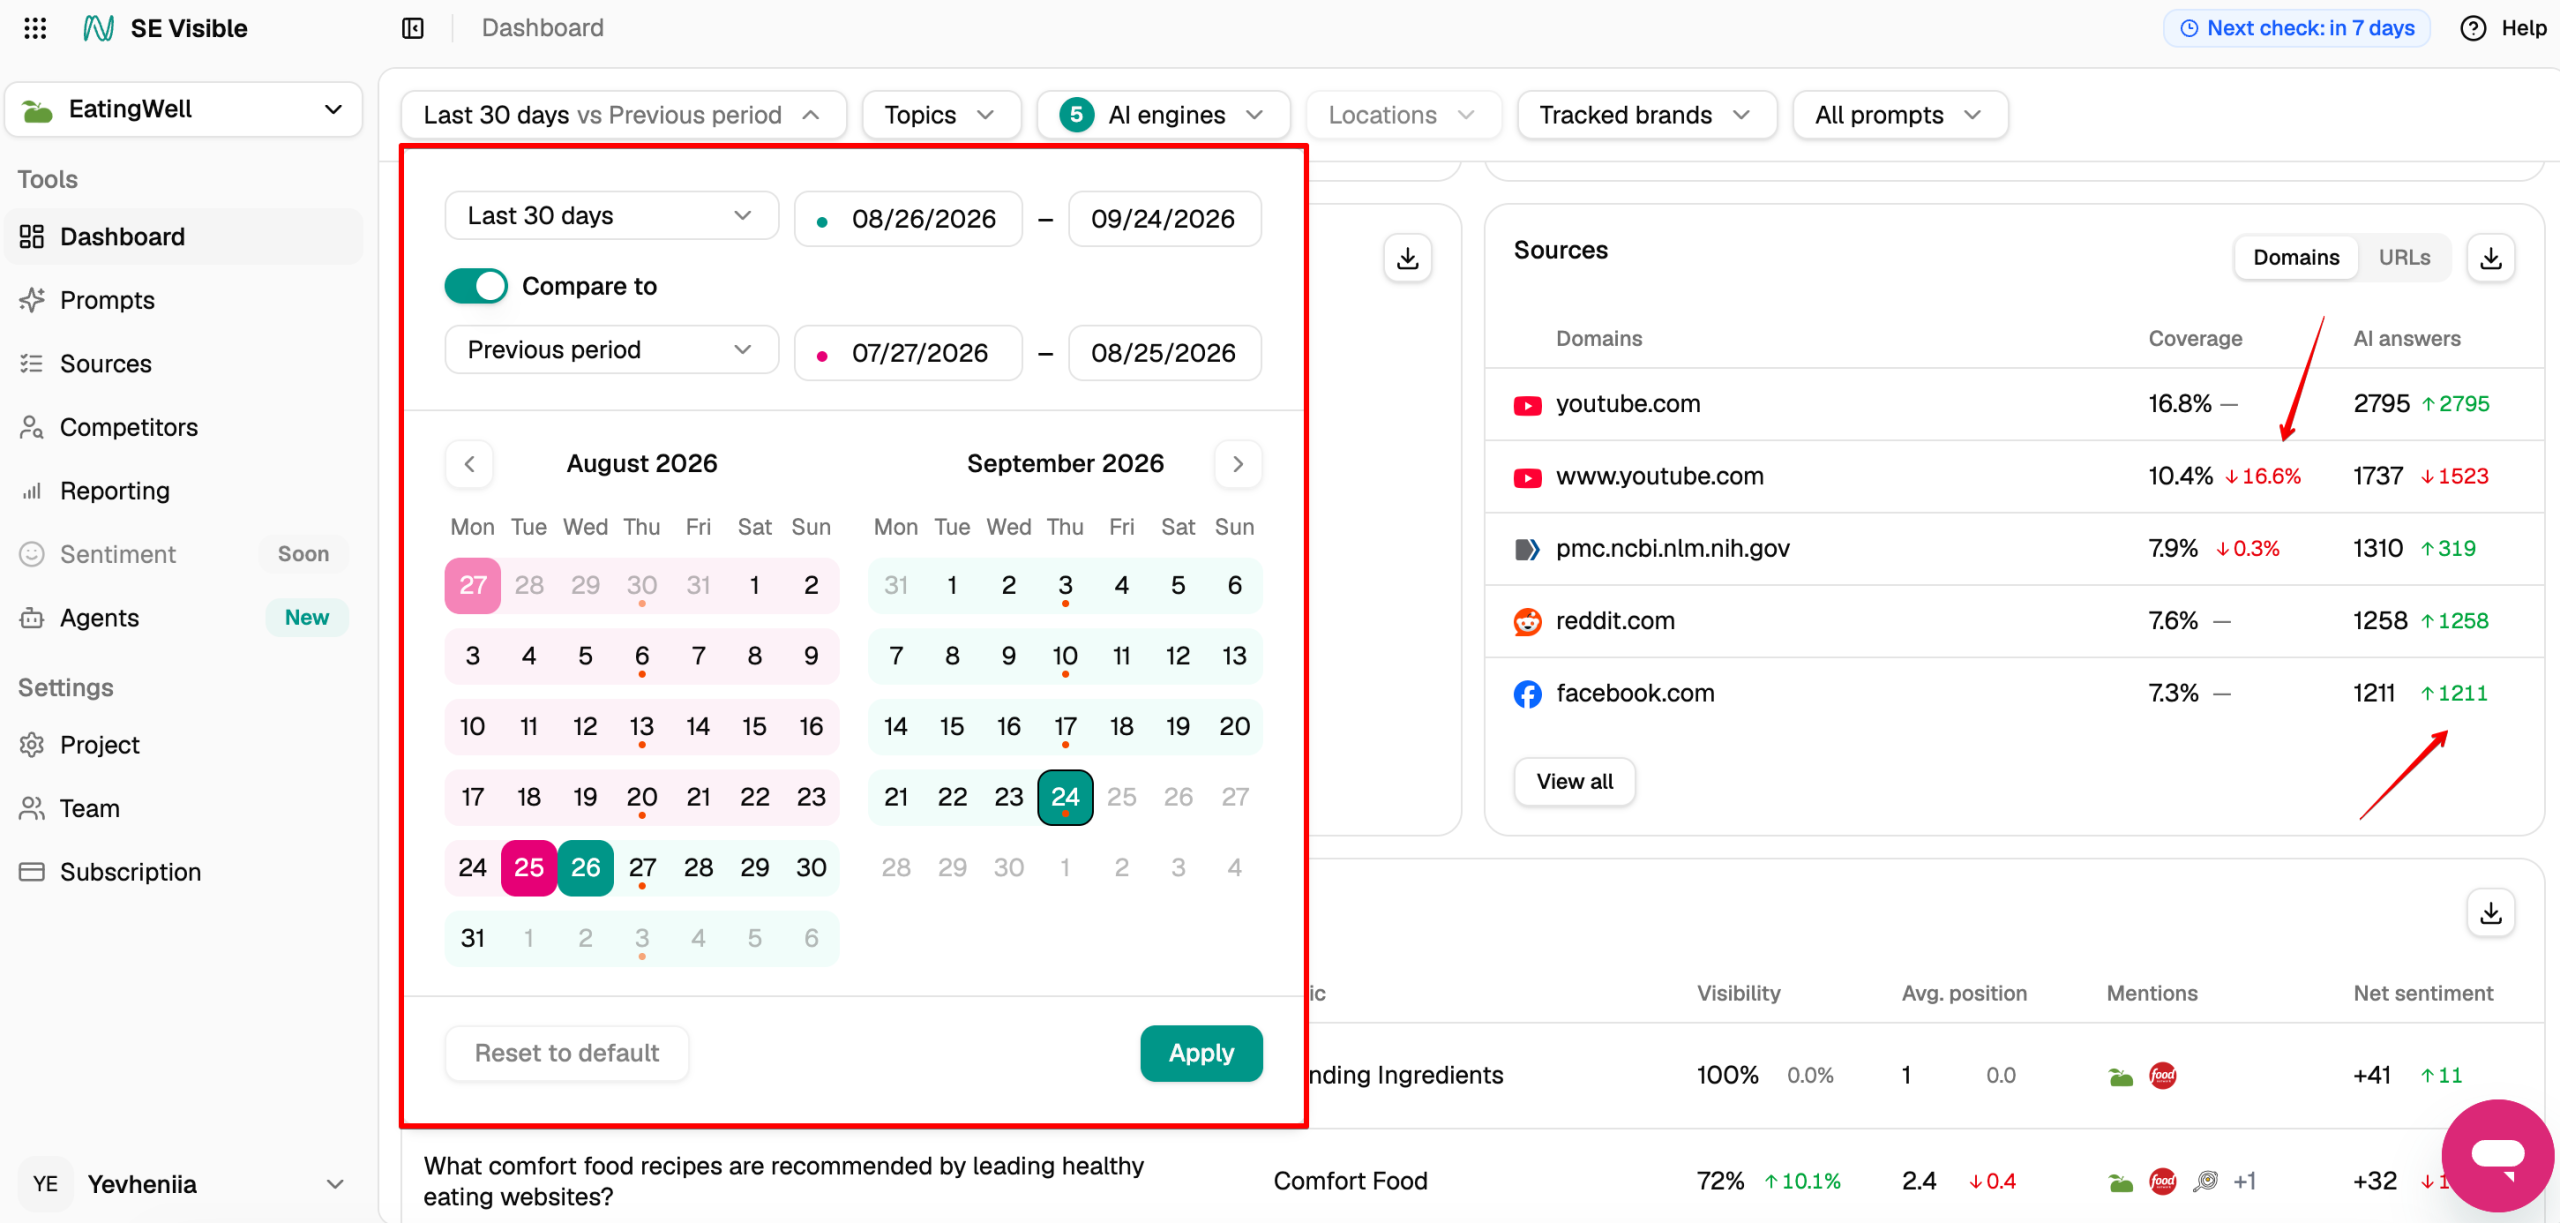The height and width of the screenshot is (1223, 2560).
Task: Expand the EatingWell project dropdown
Action: tap(184, 110)
